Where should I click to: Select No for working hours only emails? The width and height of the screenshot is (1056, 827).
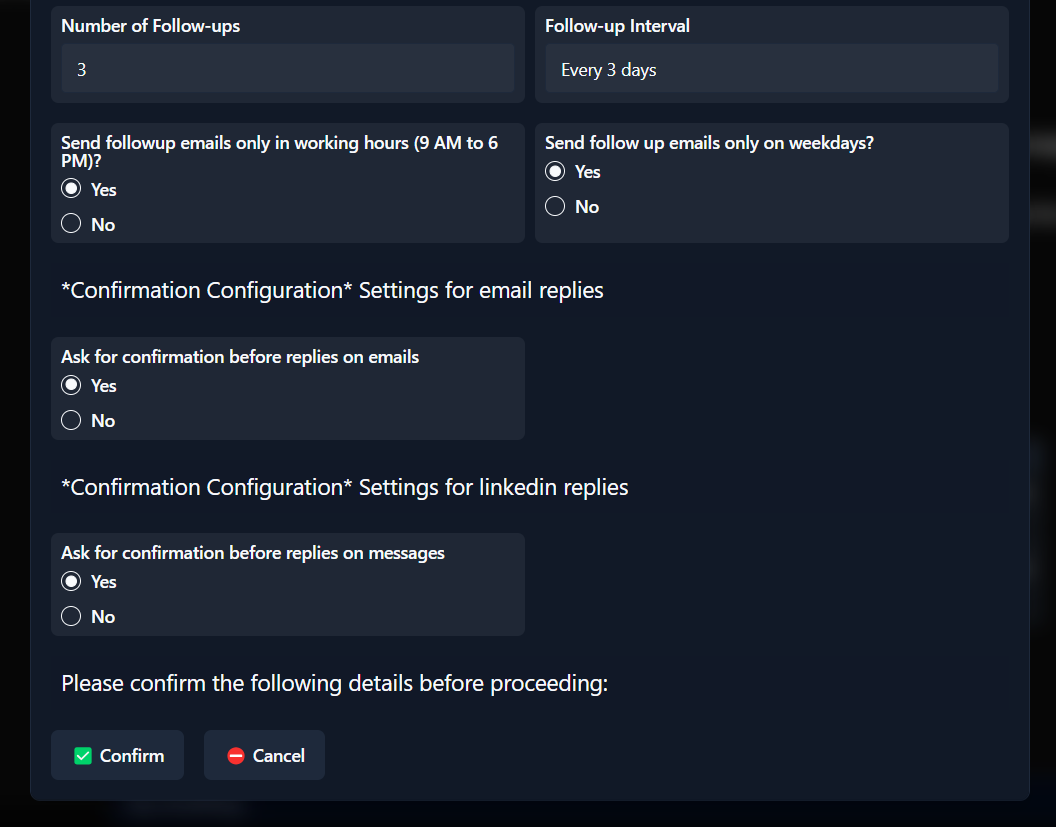coord(71,224)
